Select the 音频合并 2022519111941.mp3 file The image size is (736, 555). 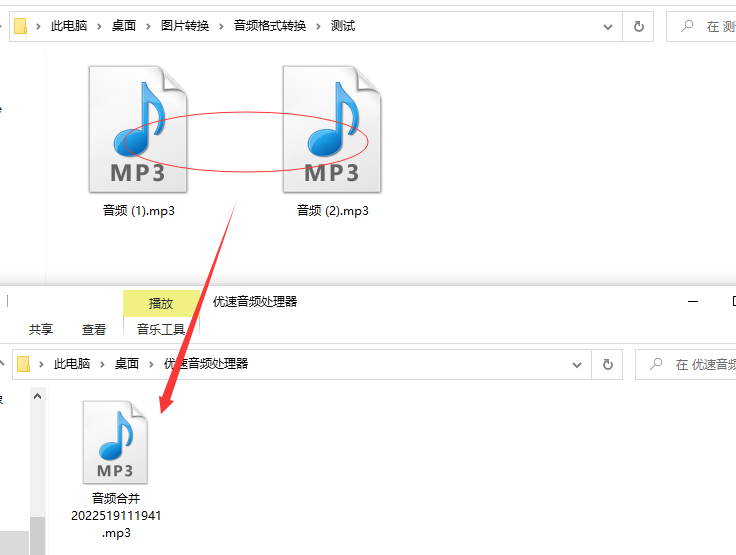point(115,470)
